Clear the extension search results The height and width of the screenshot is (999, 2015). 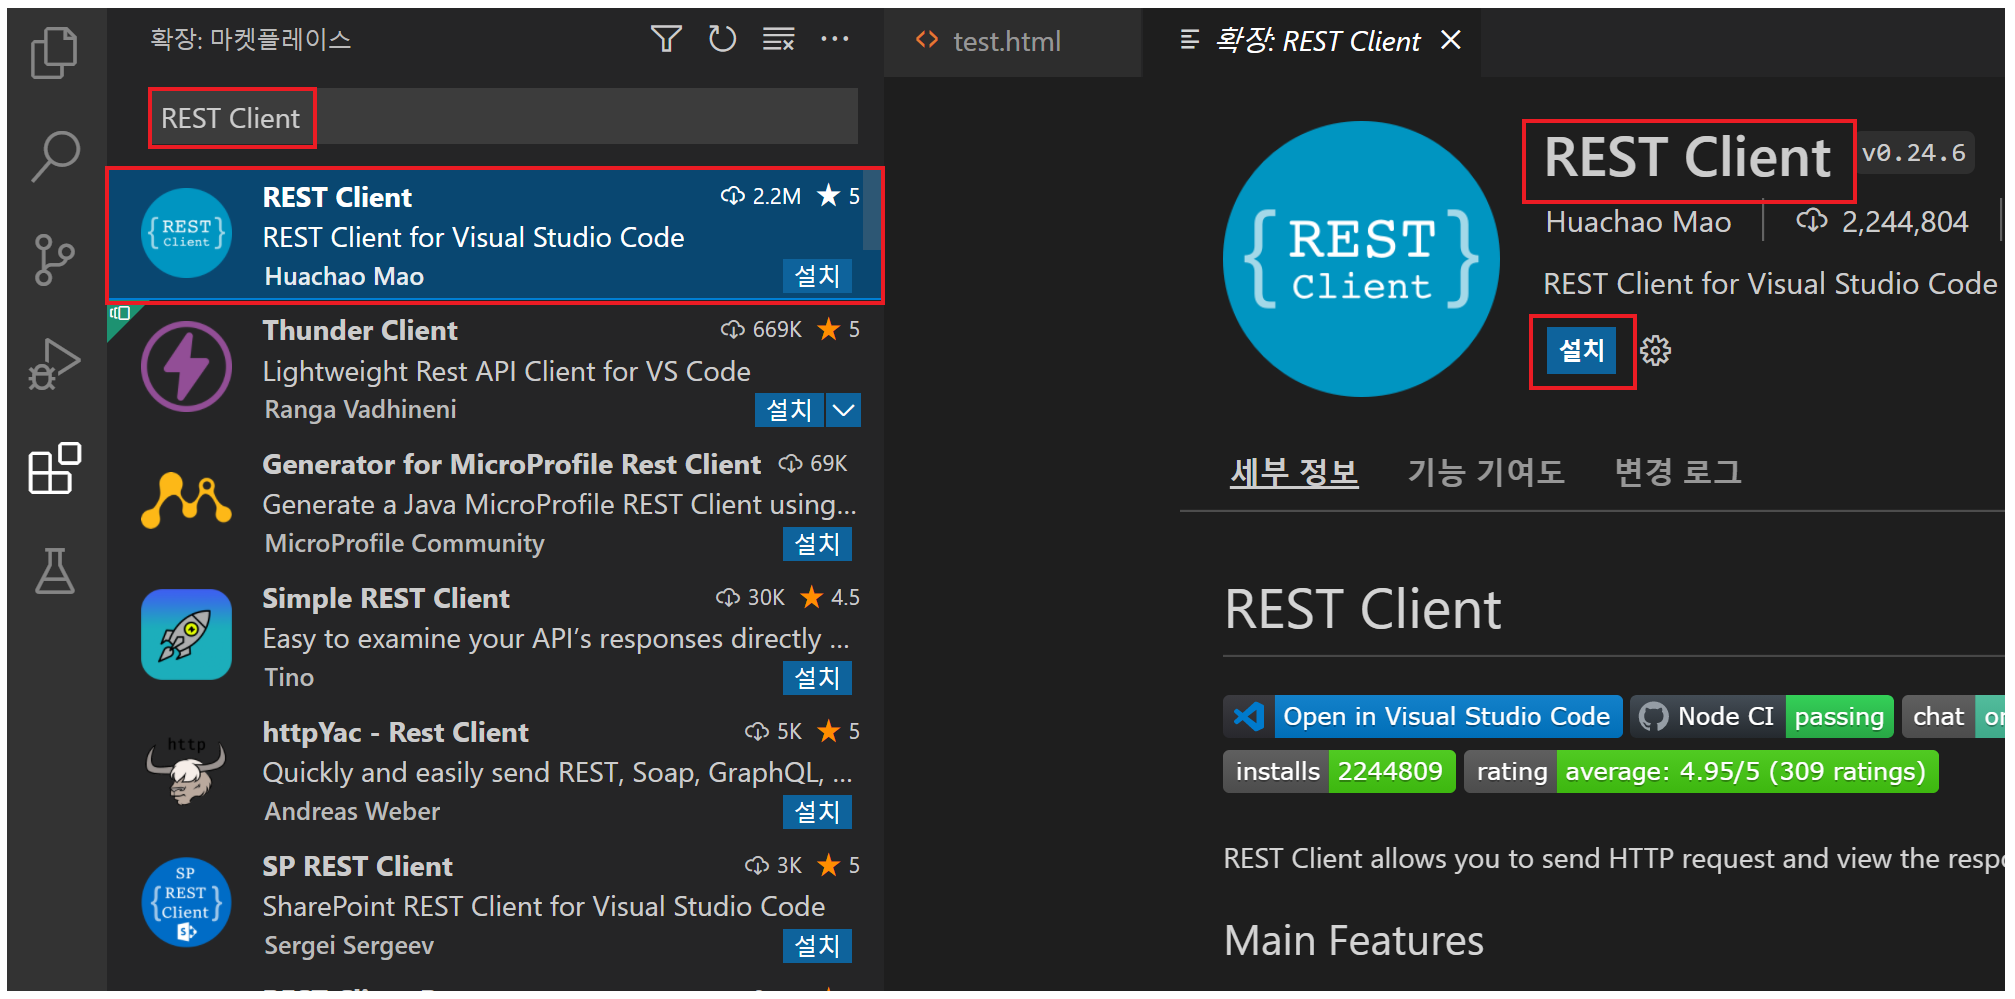pyautogui.click(x=778, y=38)
